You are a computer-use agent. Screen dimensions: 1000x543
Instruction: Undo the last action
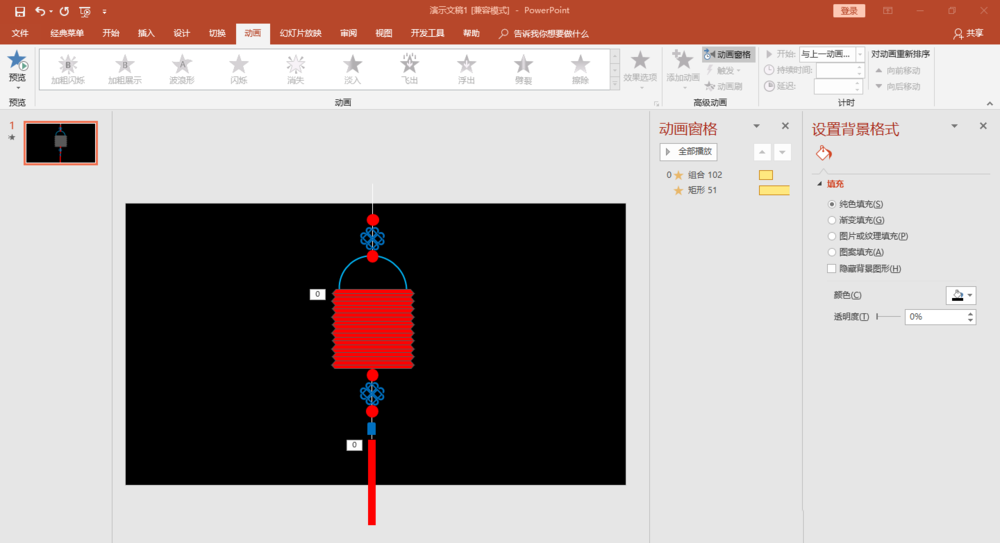point(40,11)
